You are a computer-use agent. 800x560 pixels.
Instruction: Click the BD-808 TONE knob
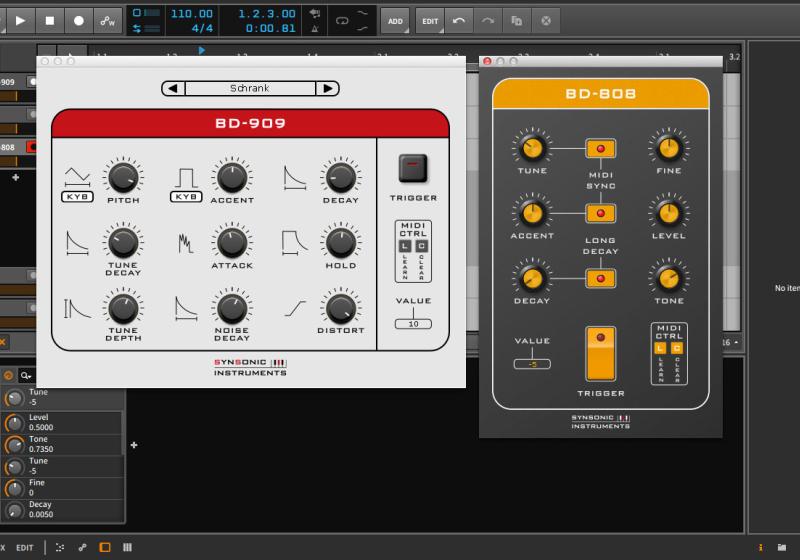pos(669,278)
